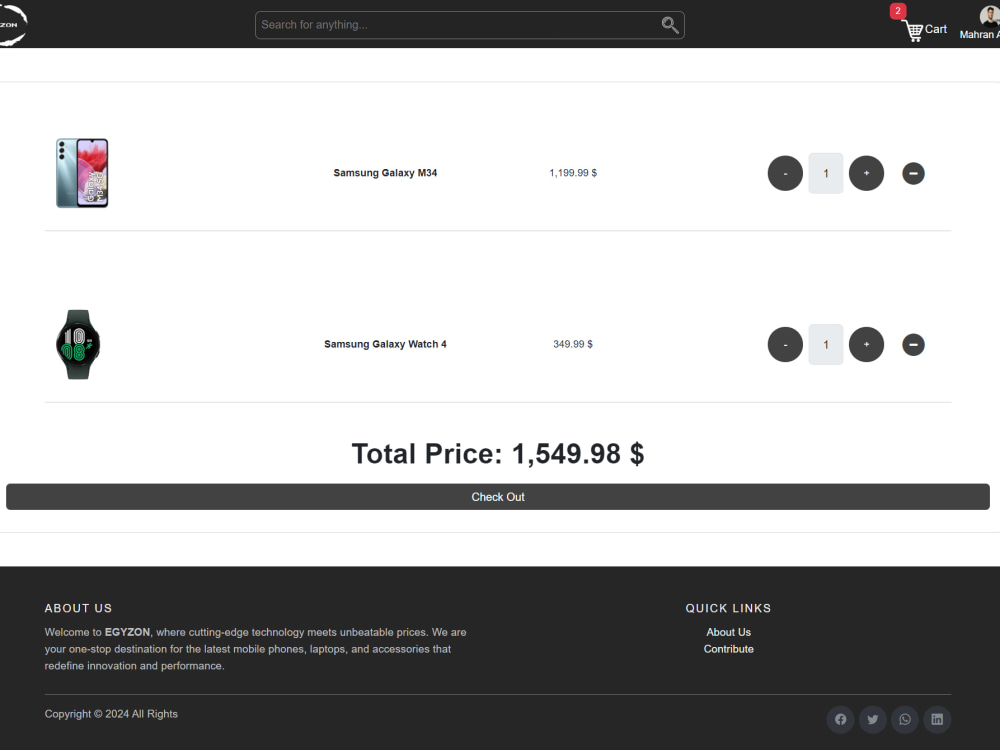Click the 1,199.99 $ price
This screenshot has width=1000, height=750.
573,173
